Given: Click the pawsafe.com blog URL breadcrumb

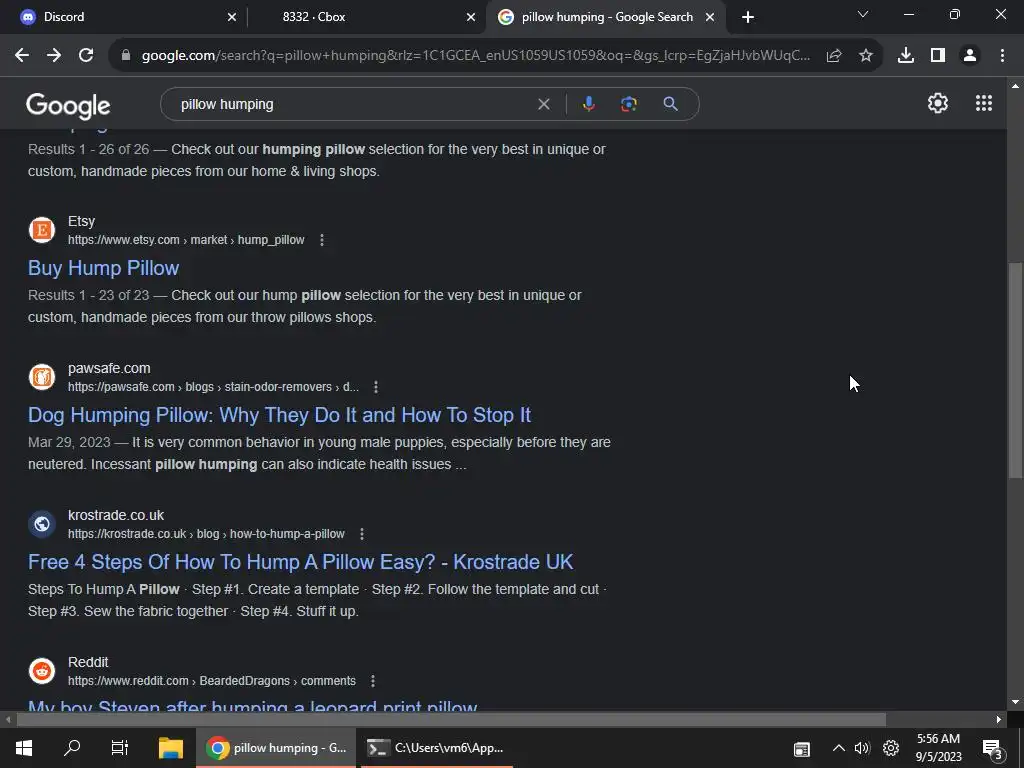Looking at the screenshot, I should click(x=213, y=387).
